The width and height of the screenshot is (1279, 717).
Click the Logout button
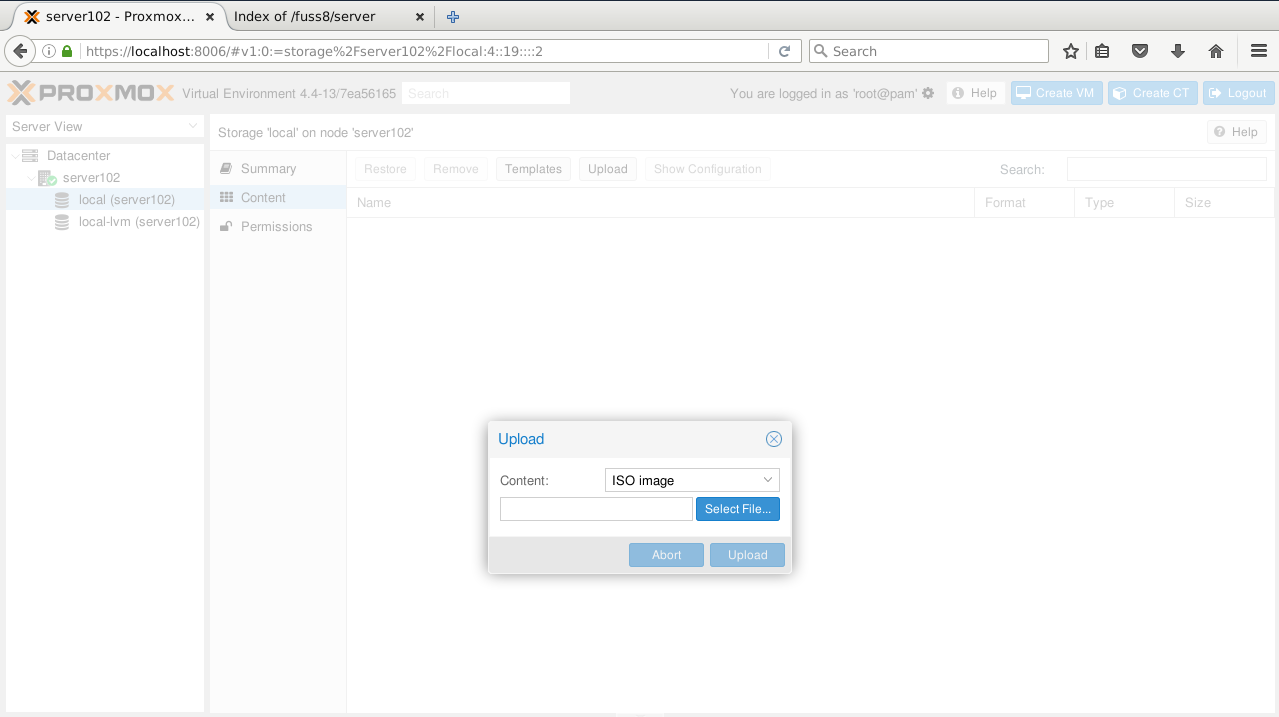pos(1238,93)
